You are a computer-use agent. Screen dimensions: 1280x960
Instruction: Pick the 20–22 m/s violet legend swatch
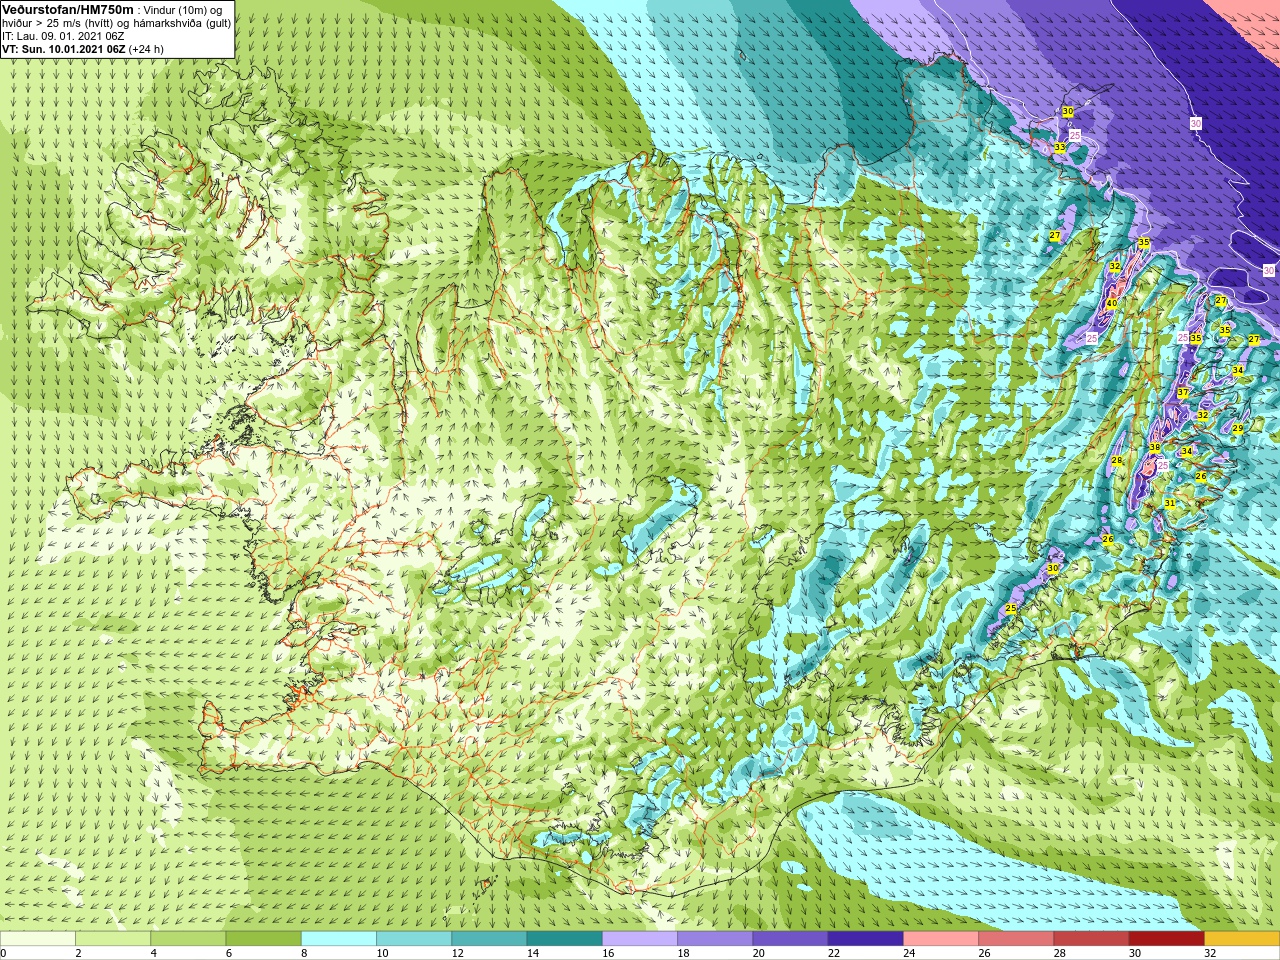[790, 939]
